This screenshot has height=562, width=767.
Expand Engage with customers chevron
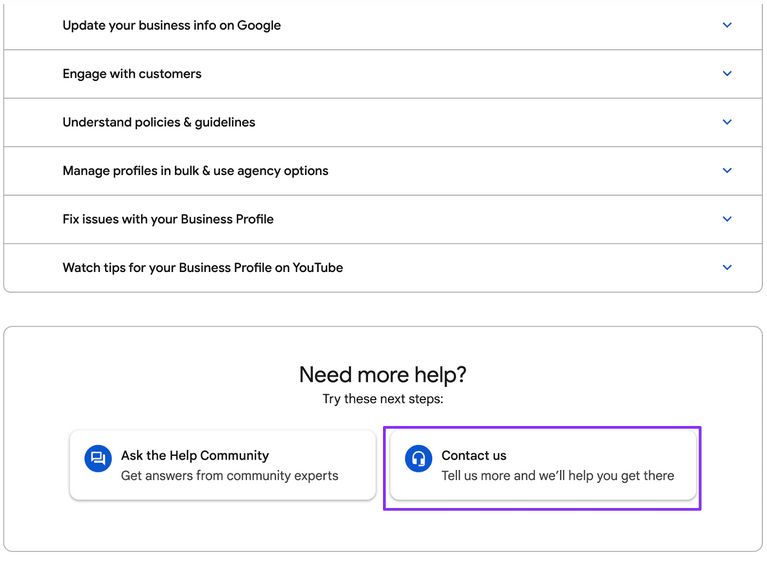tap(727, 73)
